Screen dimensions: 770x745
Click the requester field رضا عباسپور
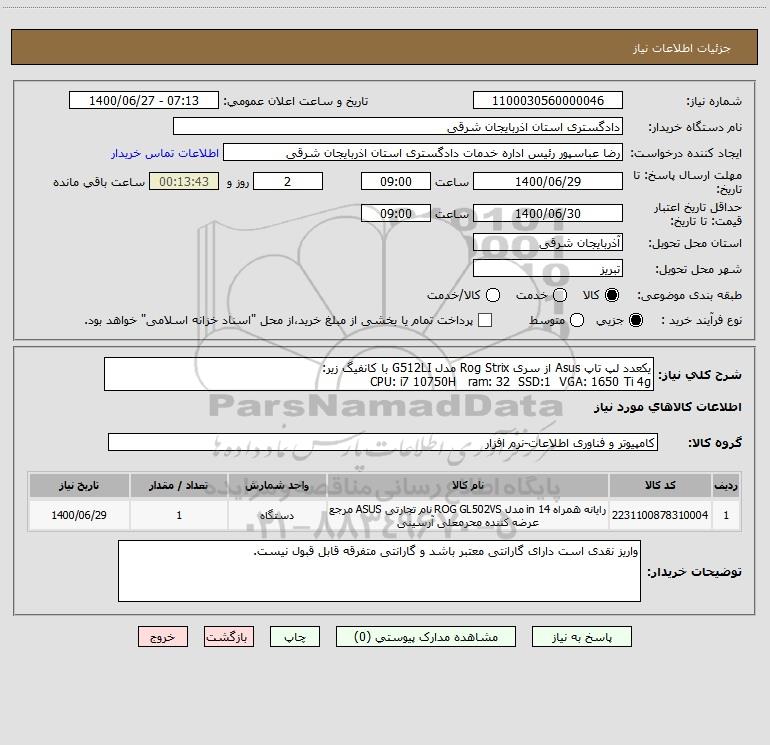[x=423, y=153]
